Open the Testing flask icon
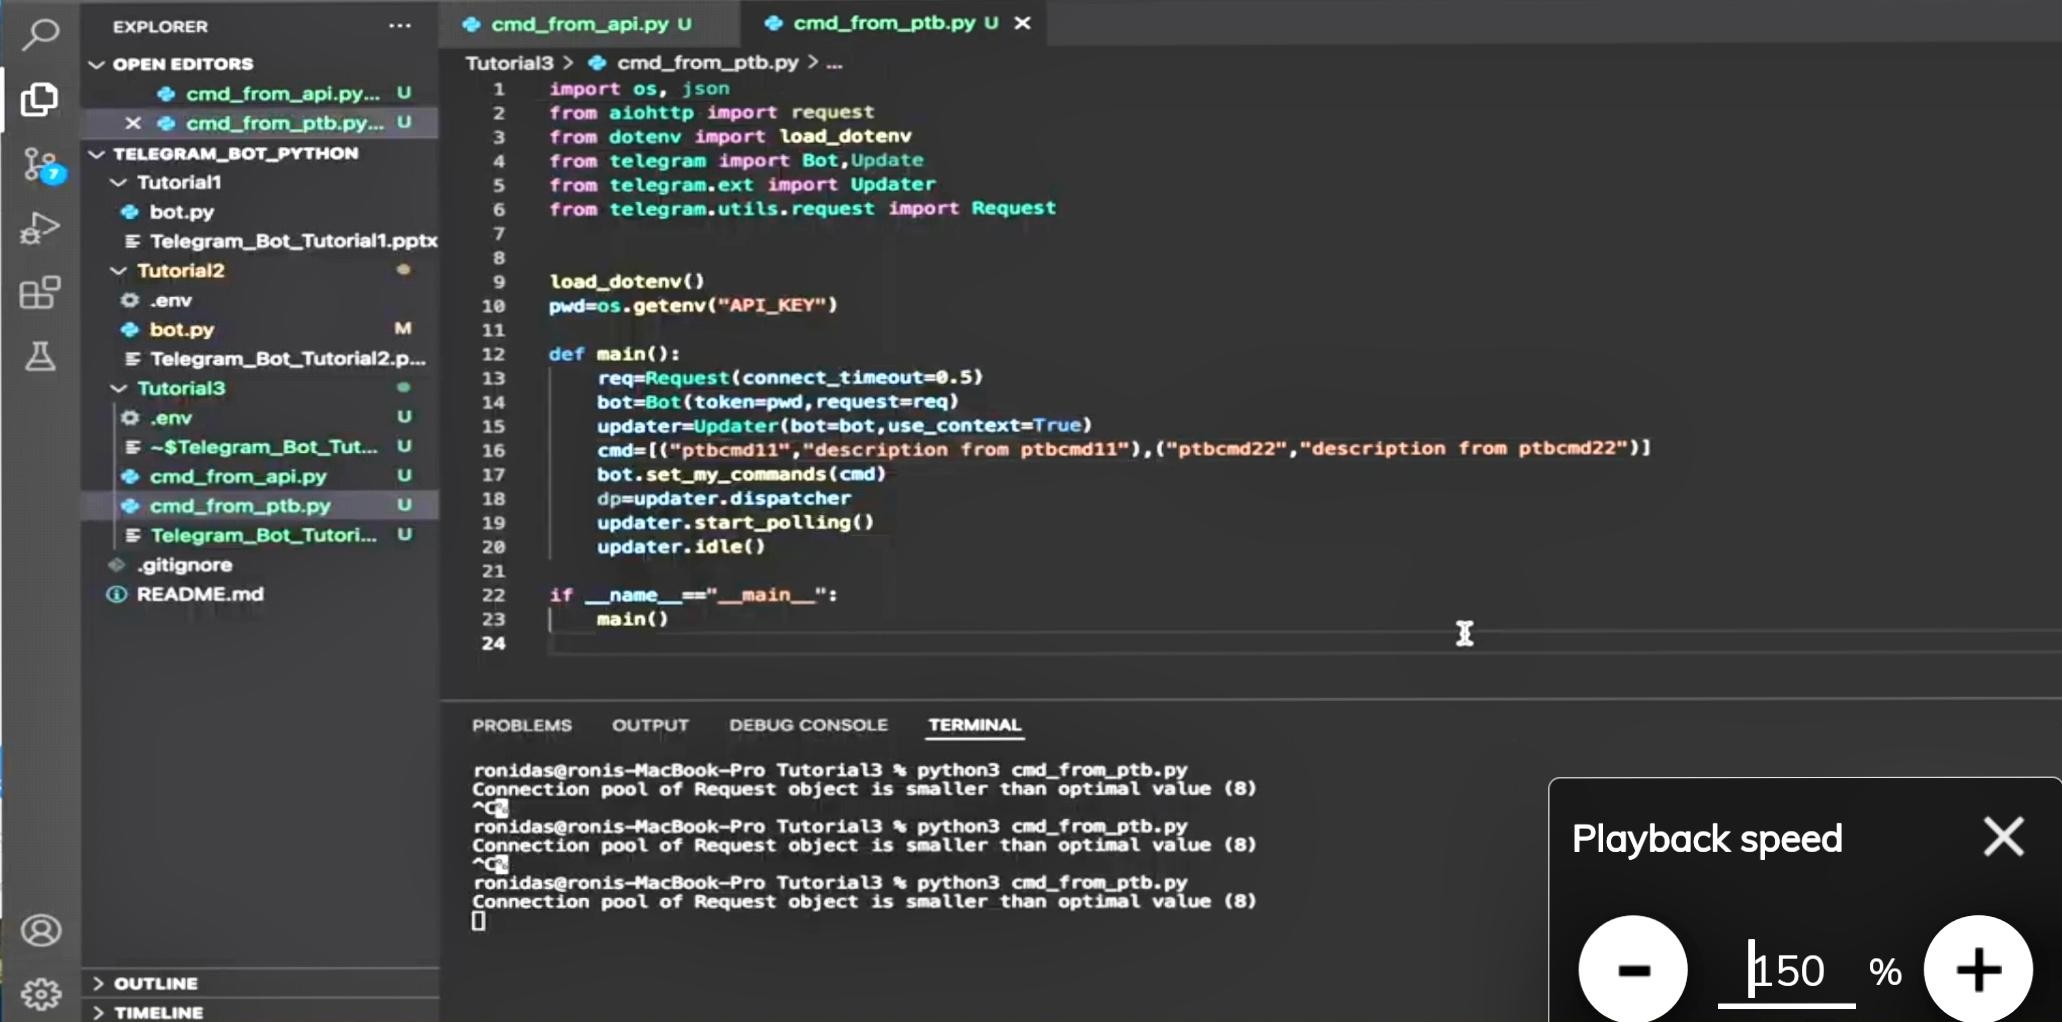The image size is (2062, 1022). pos(40,357)
